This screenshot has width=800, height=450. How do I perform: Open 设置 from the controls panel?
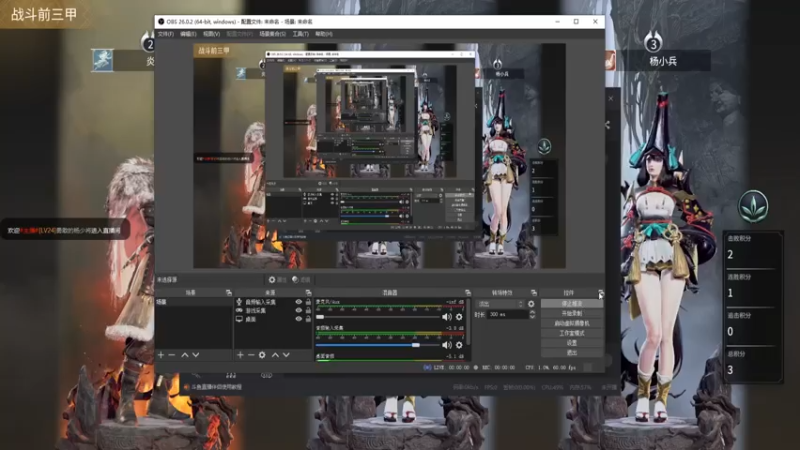point(572,343)
